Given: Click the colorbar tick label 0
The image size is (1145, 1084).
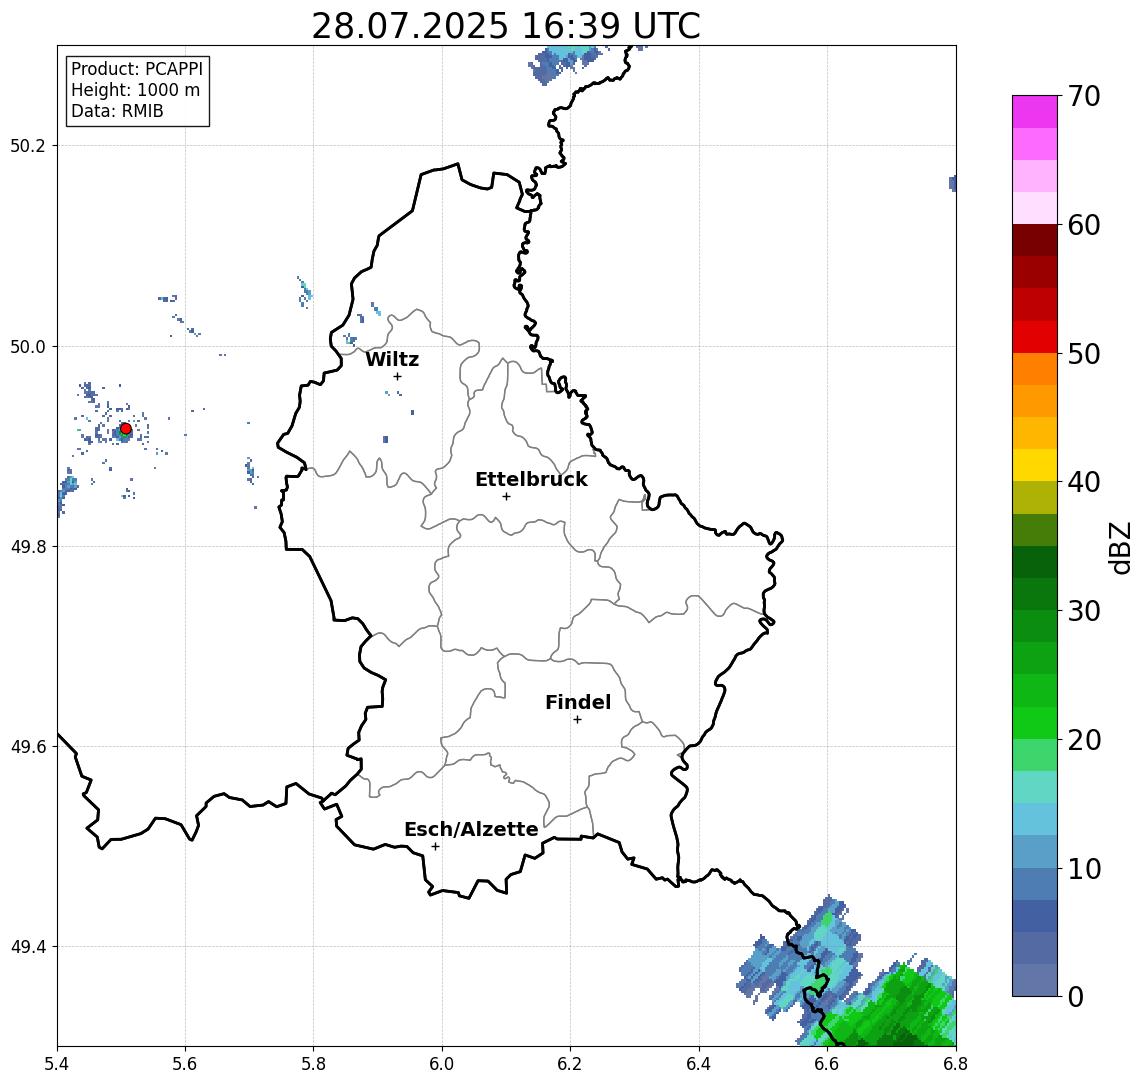Looking at the screenshot, I should point(1076,996).
